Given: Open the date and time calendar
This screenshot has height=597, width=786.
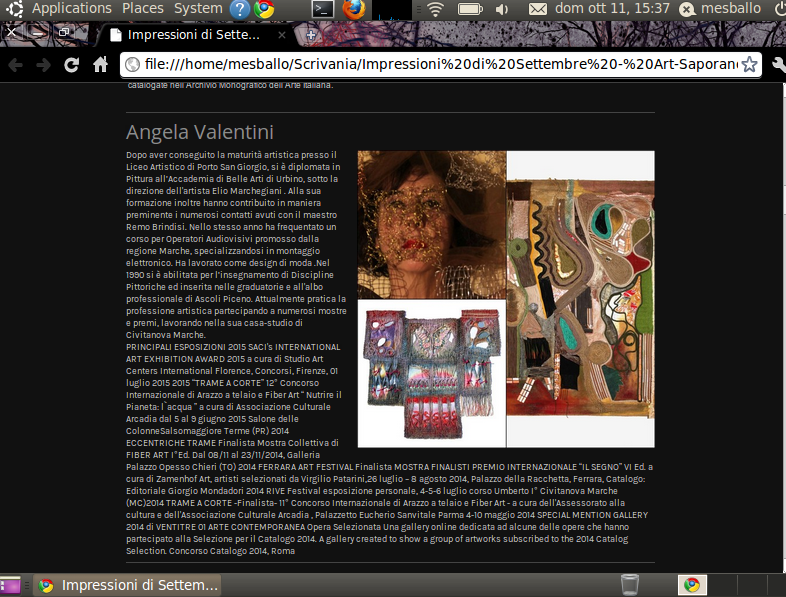Looking at the screenshot, I should (611, 9).
